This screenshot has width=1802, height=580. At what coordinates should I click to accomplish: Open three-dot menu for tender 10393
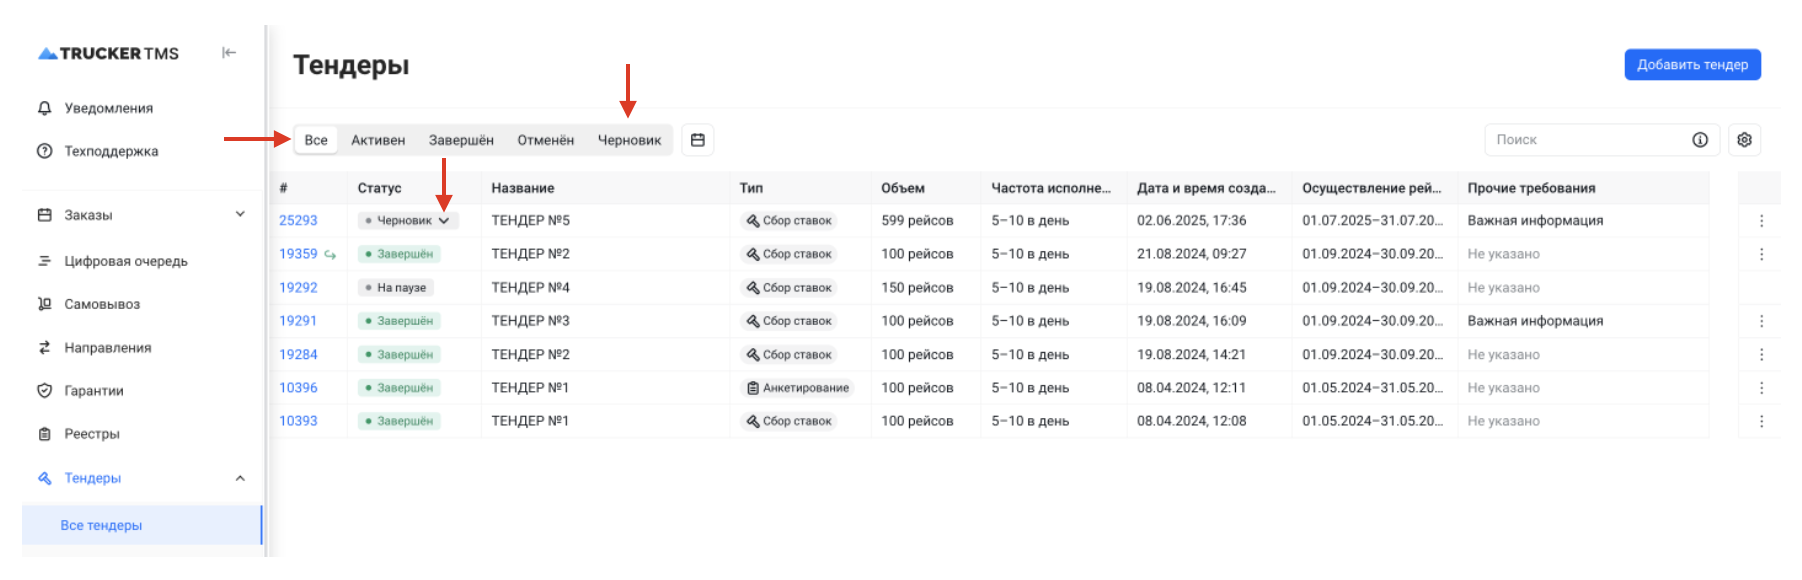pyautogui.click(x=1761, y=421)
